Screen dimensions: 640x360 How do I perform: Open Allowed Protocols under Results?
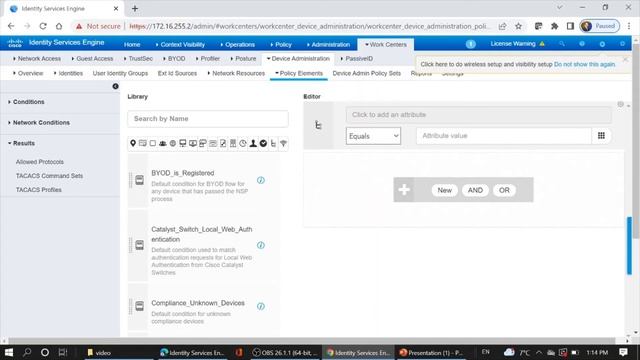click(x=40, y=162)
